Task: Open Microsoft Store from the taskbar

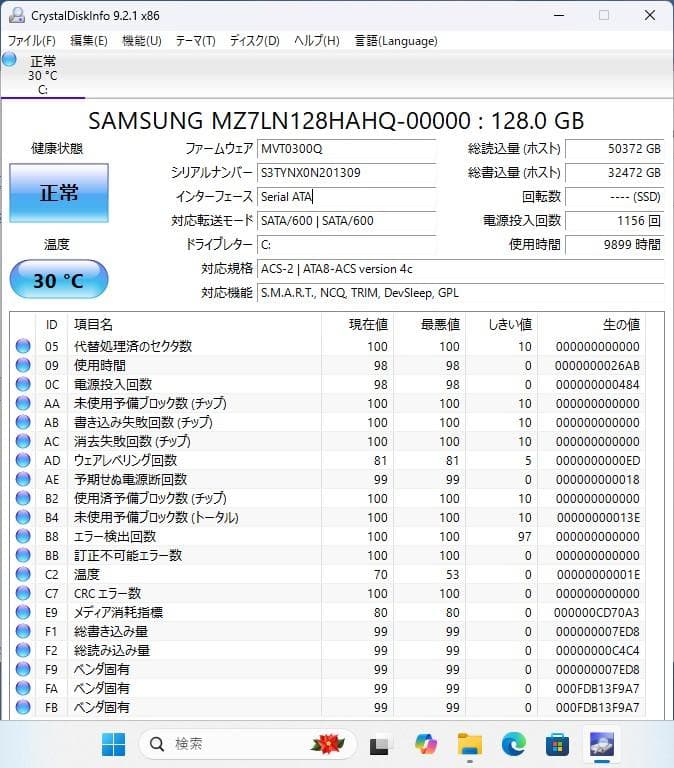Action: pyautogui.click(x=557, y=744)
